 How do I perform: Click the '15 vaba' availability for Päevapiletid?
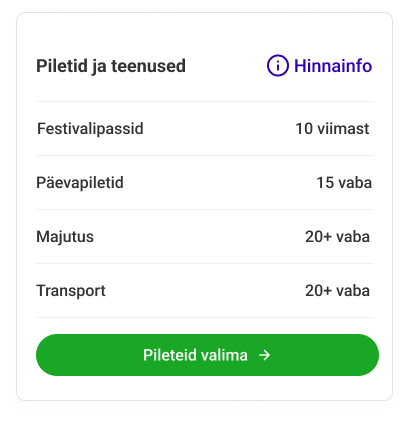click(x=344, y=183)
